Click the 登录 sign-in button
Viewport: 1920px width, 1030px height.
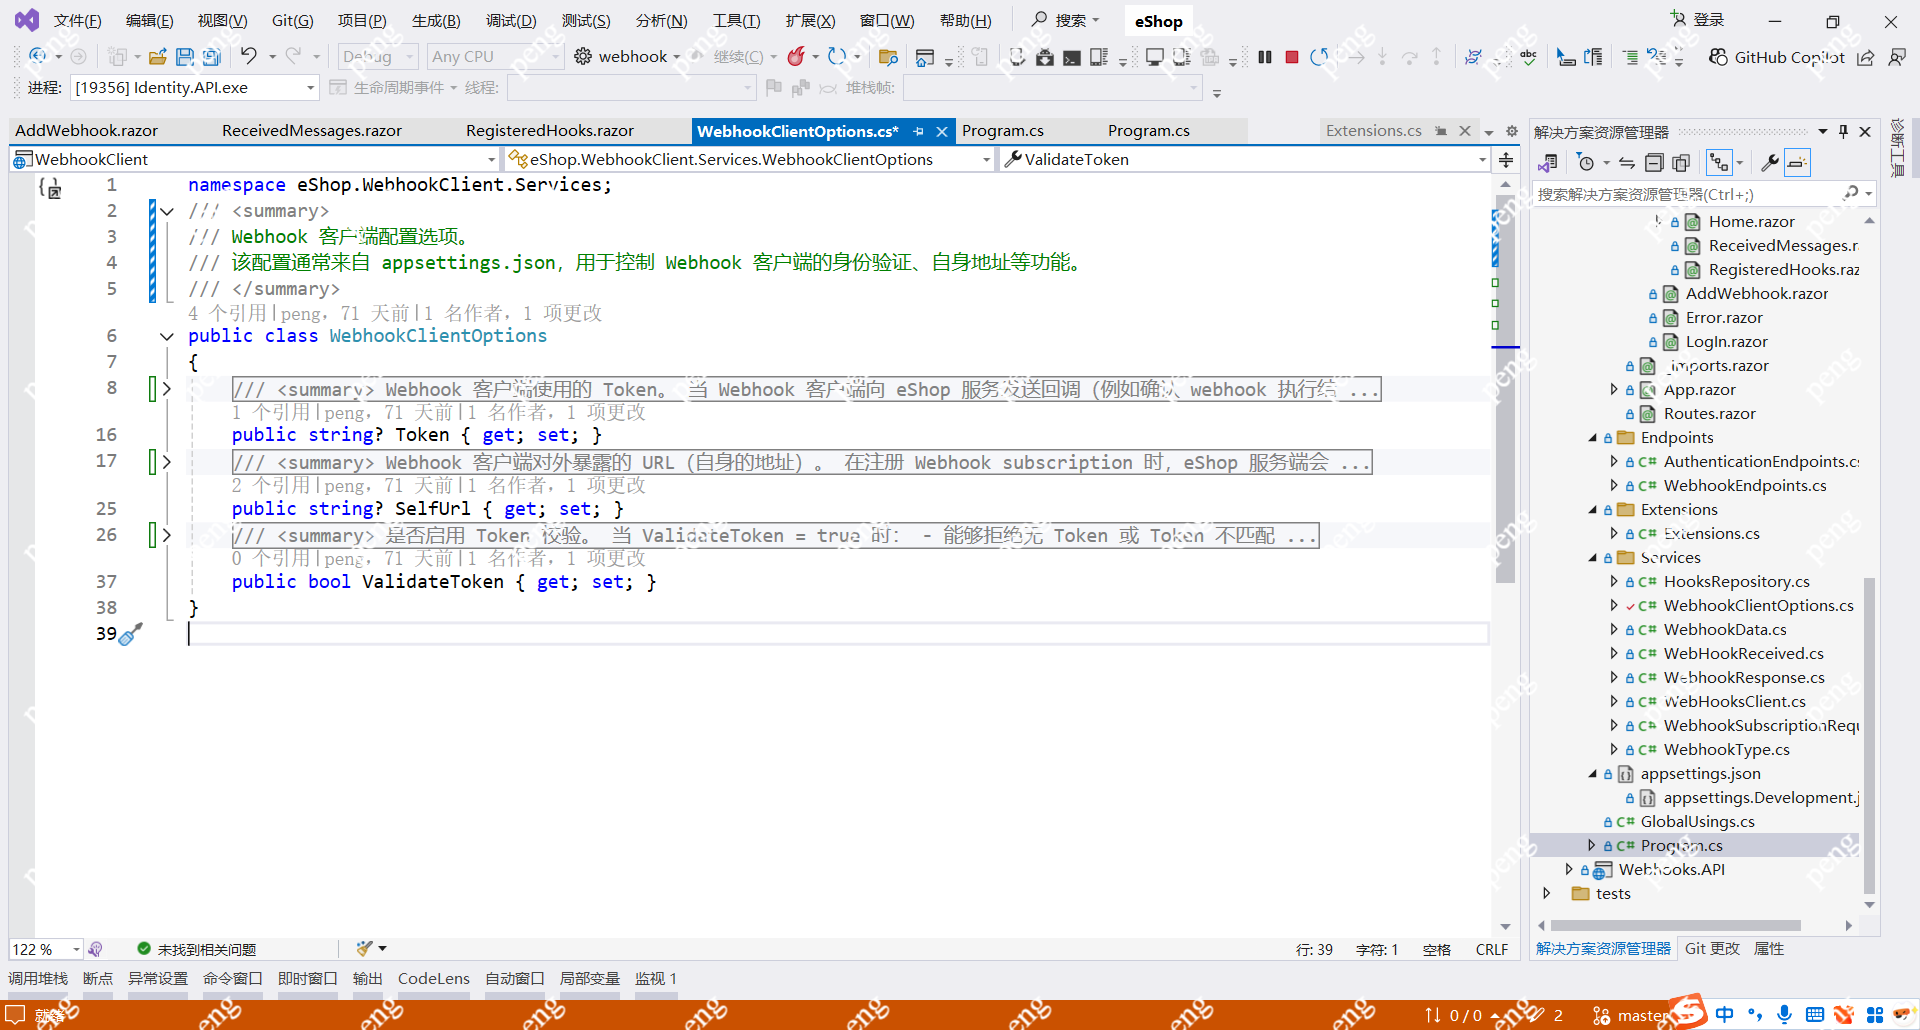point(1698,20)
